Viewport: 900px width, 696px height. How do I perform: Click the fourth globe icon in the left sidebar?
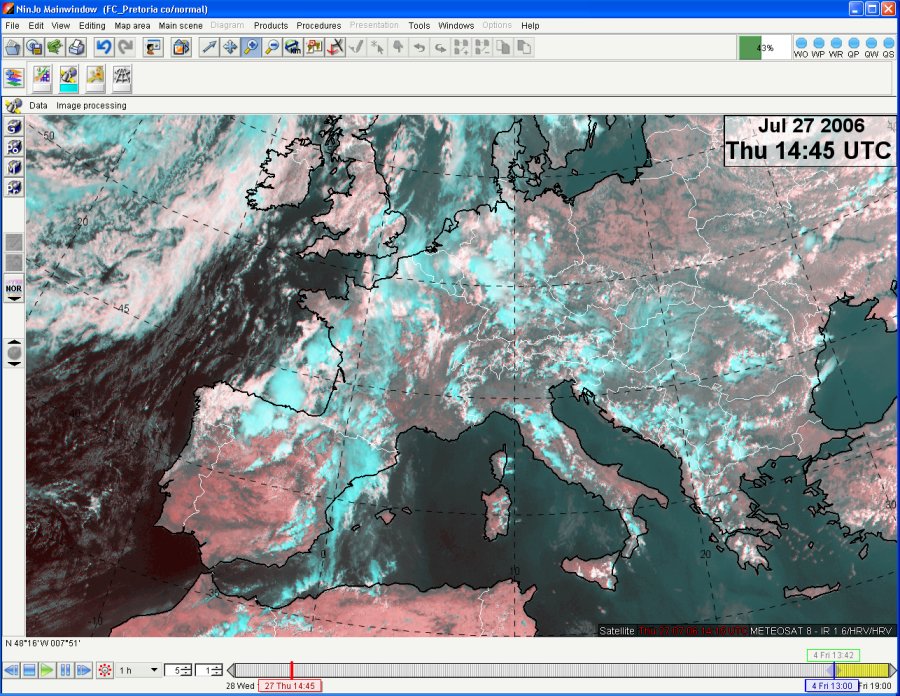tap(14, 187)
